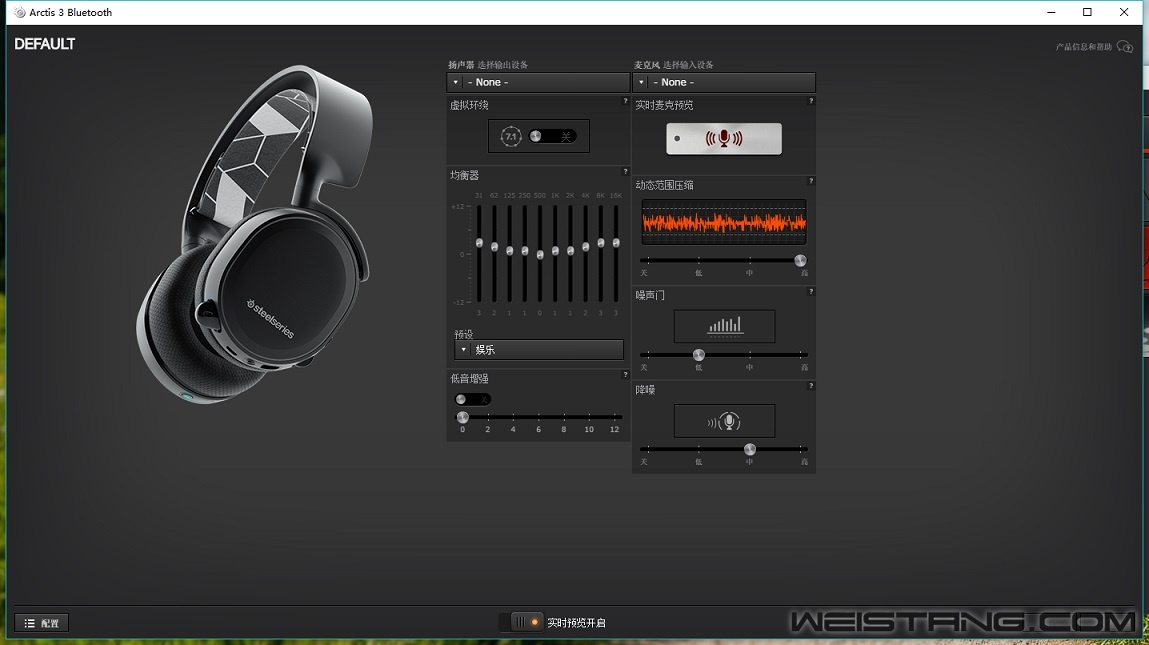This screenshot has height=645, width=1149.
Task: Click the speaker dropdown arrow
Action: click(x=456, y=82)
